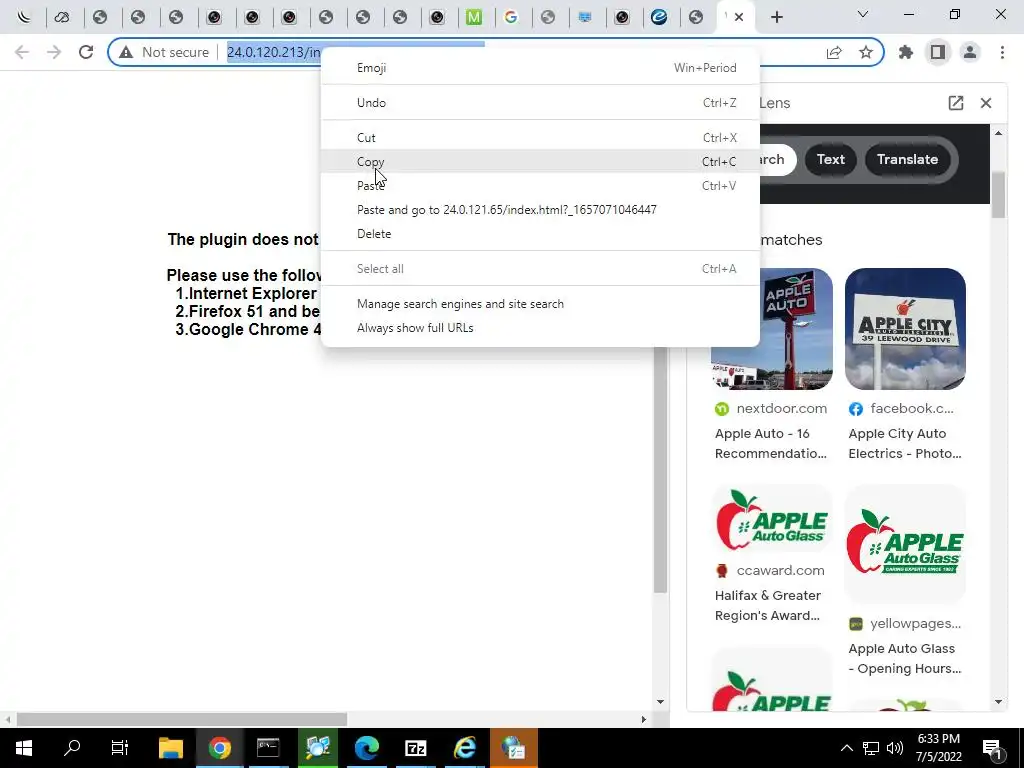Click the page vertical scrollbar down arrow
1024x768 pixels.
[x=660, y=702]
